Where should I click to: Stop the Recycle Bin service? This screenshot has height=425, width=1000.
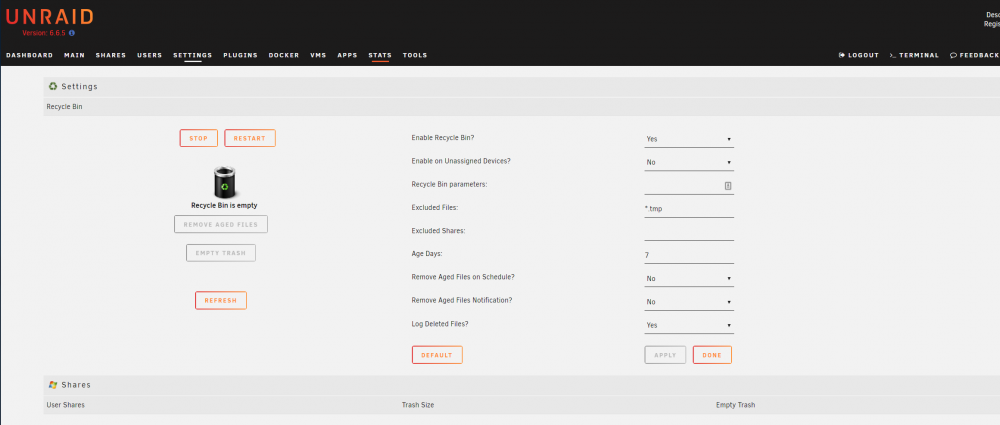(x=199, y=138)
